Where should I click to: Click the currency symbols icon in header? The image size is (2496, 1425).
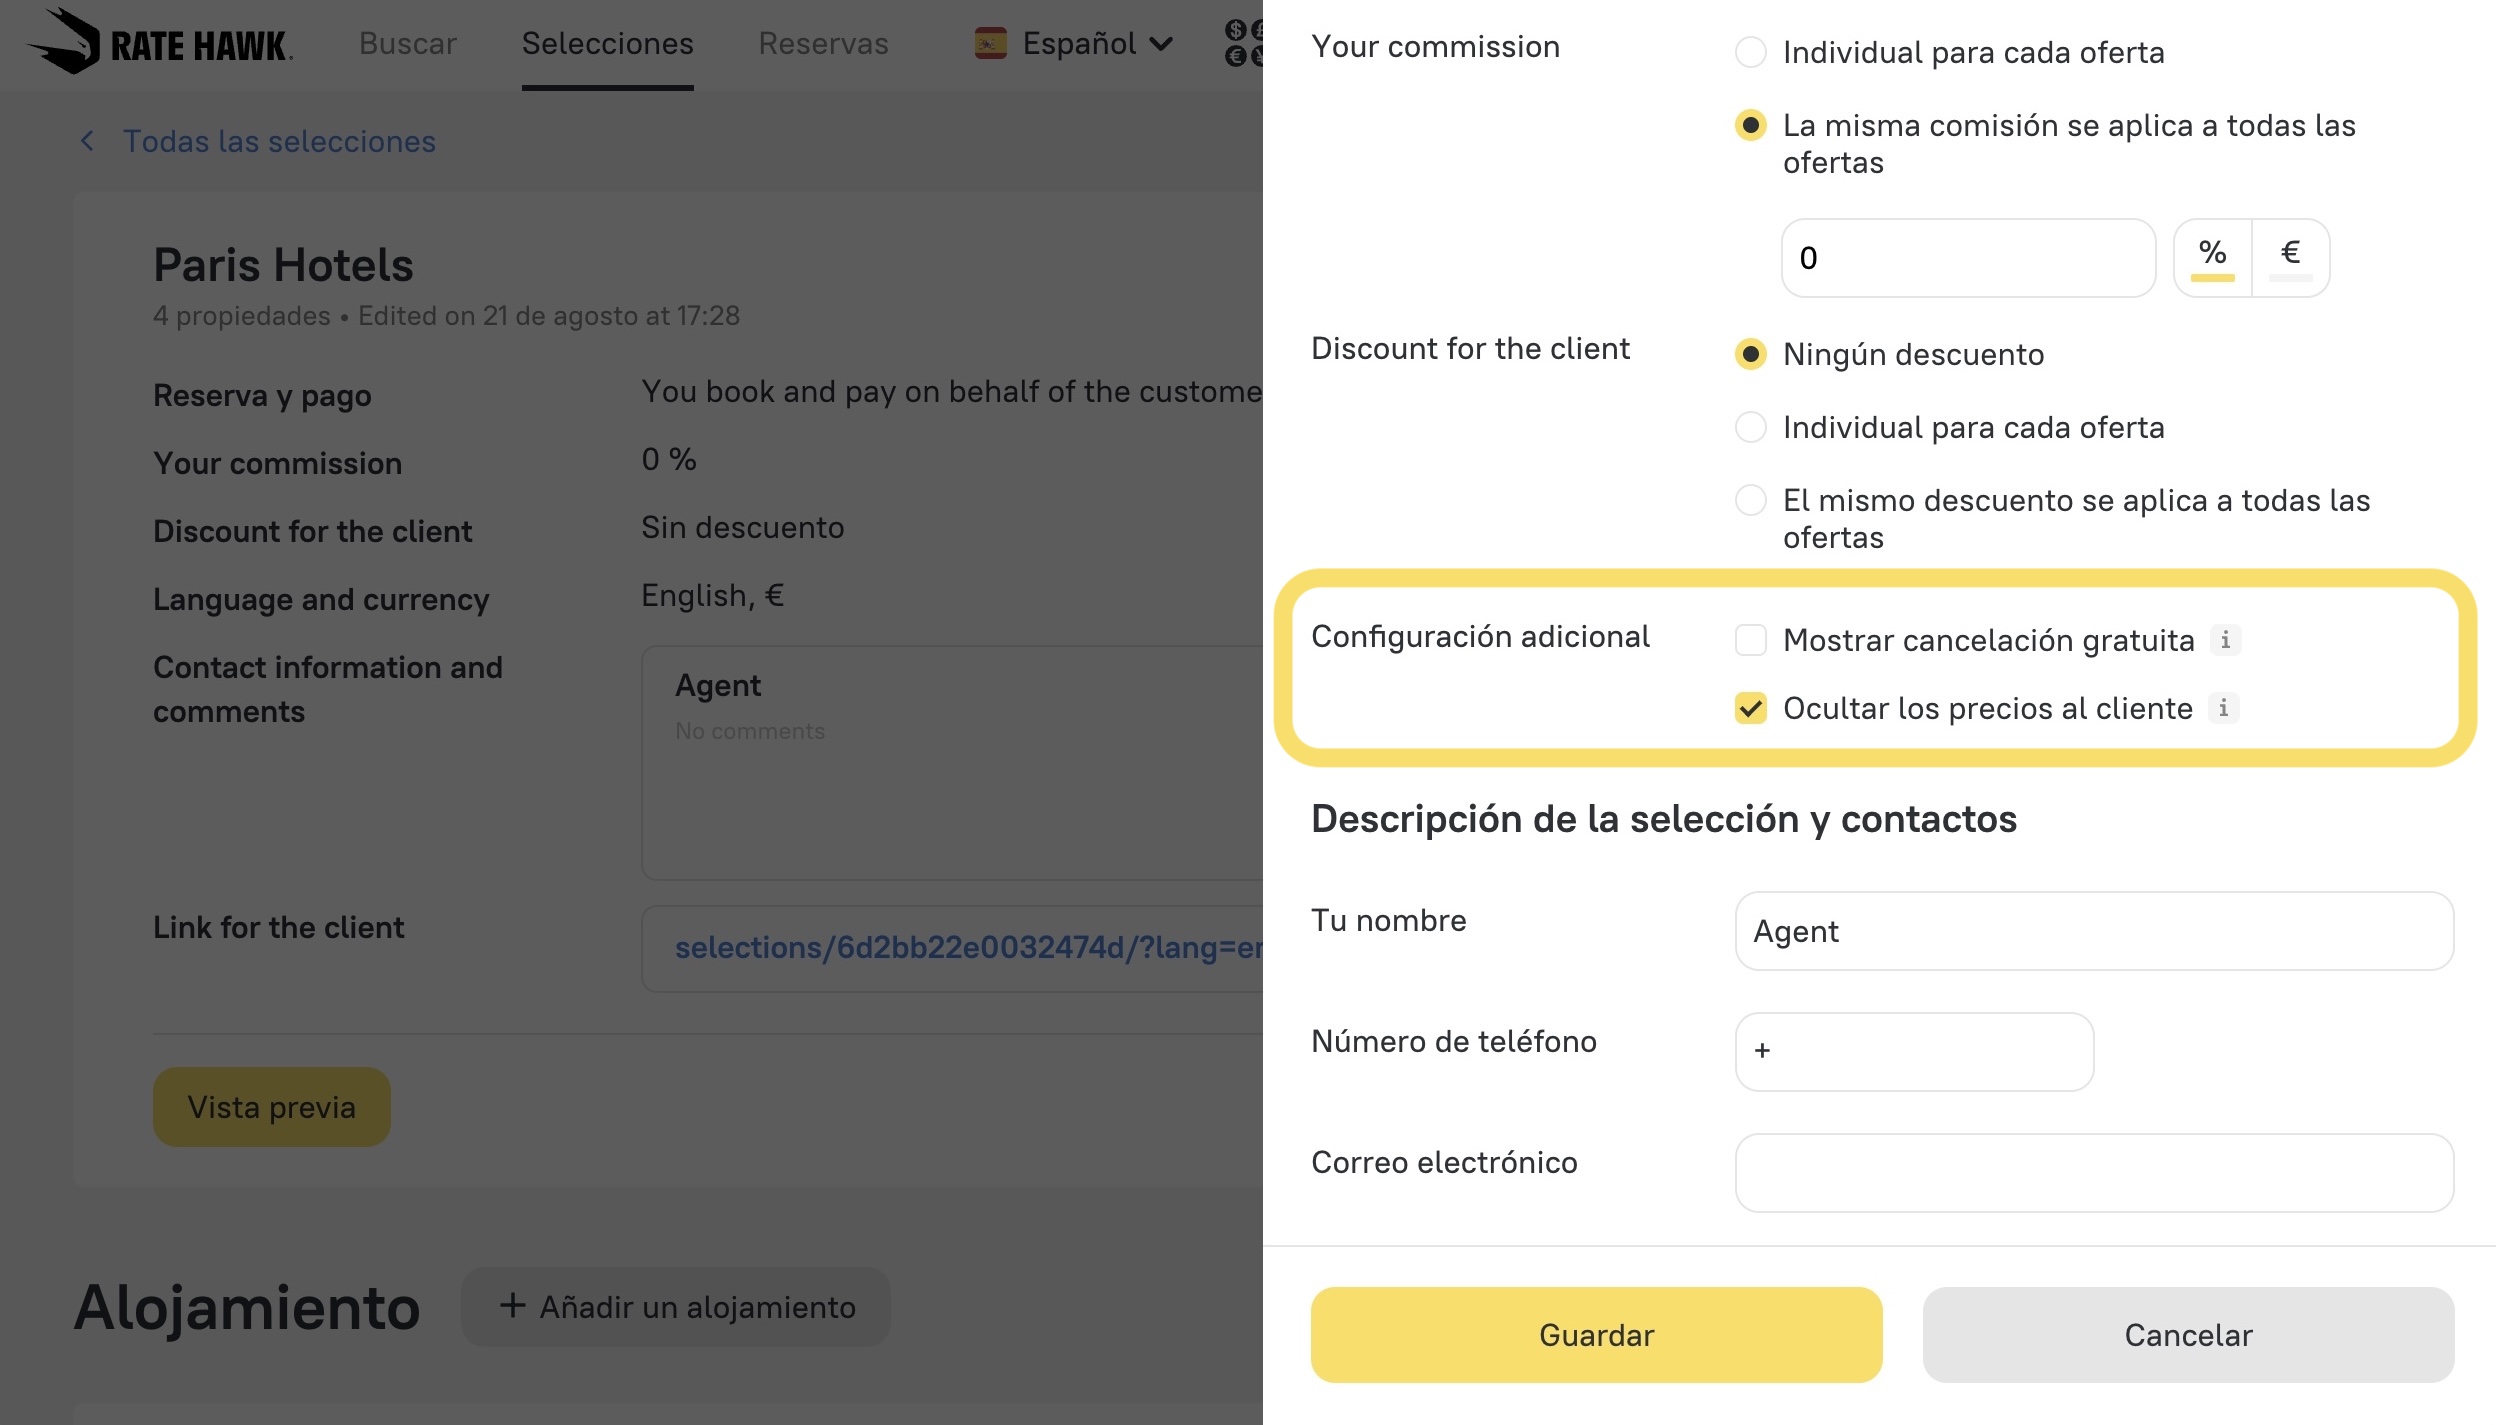[x=1243, y=44]
